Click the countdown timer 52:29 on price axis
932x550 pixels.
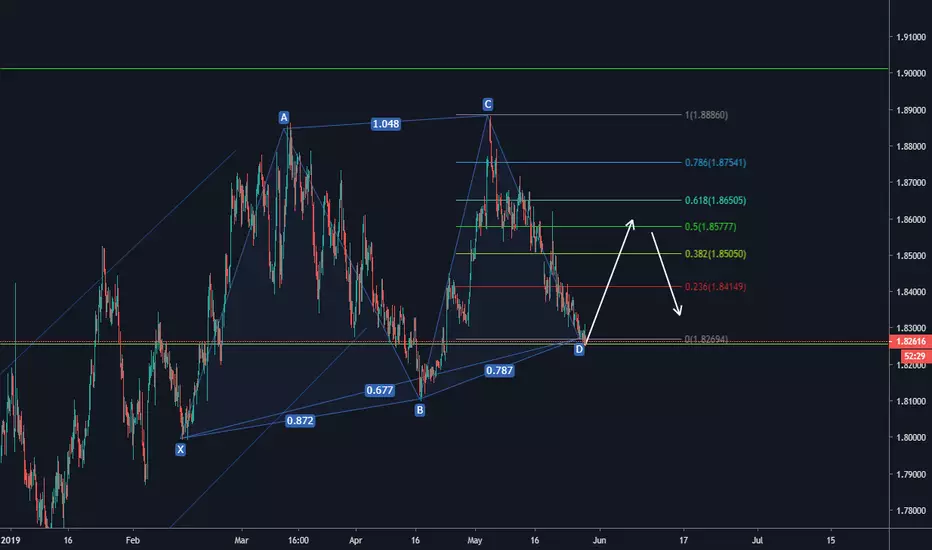click(915, 356)
